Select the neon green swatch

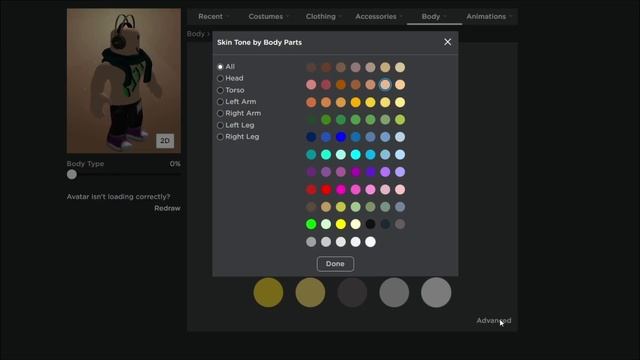[311, 224]
